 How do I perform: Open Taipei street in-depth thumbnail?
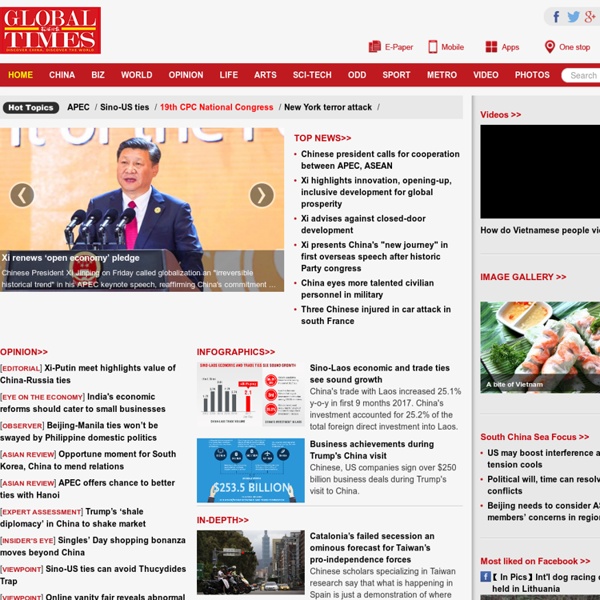click(x=251, y=562)
